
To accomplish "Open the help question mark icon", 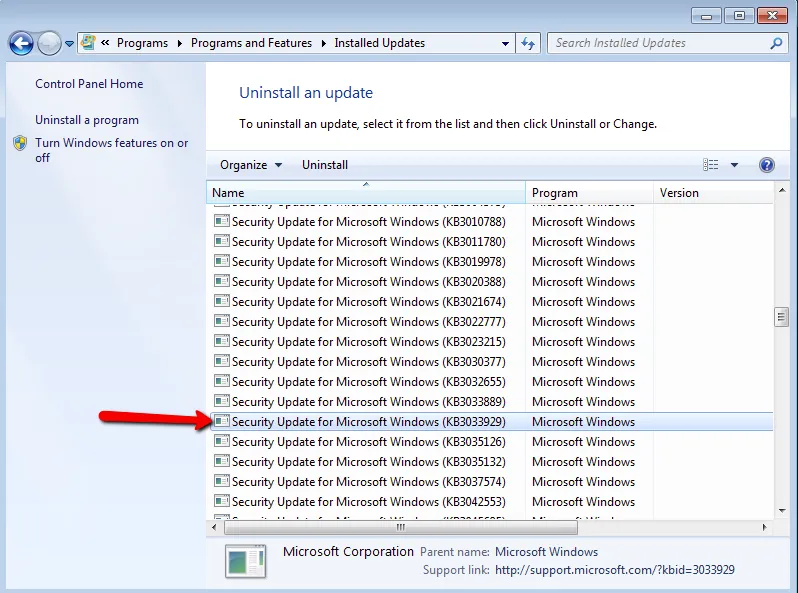I will [x=767, y=165].
